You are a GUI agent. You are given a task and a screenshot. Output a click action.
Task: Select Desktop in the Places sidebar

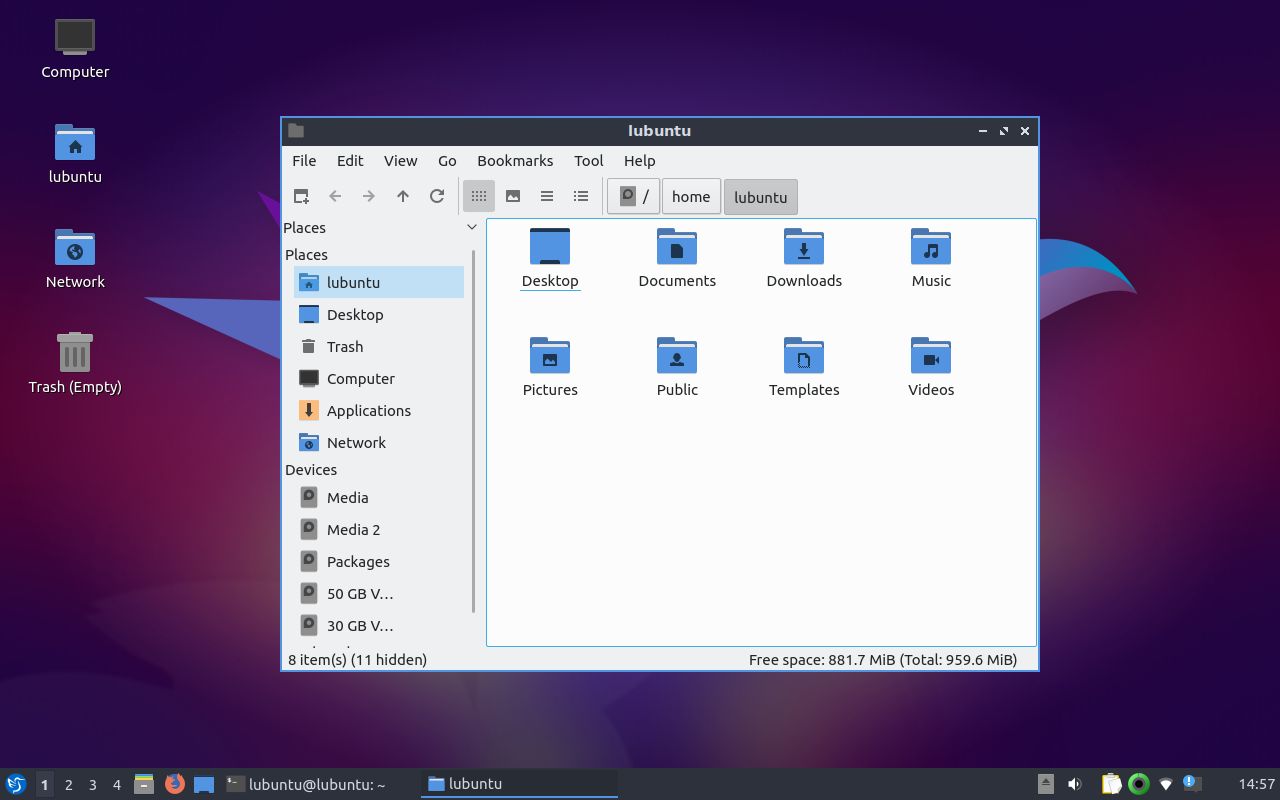(379, 314)
